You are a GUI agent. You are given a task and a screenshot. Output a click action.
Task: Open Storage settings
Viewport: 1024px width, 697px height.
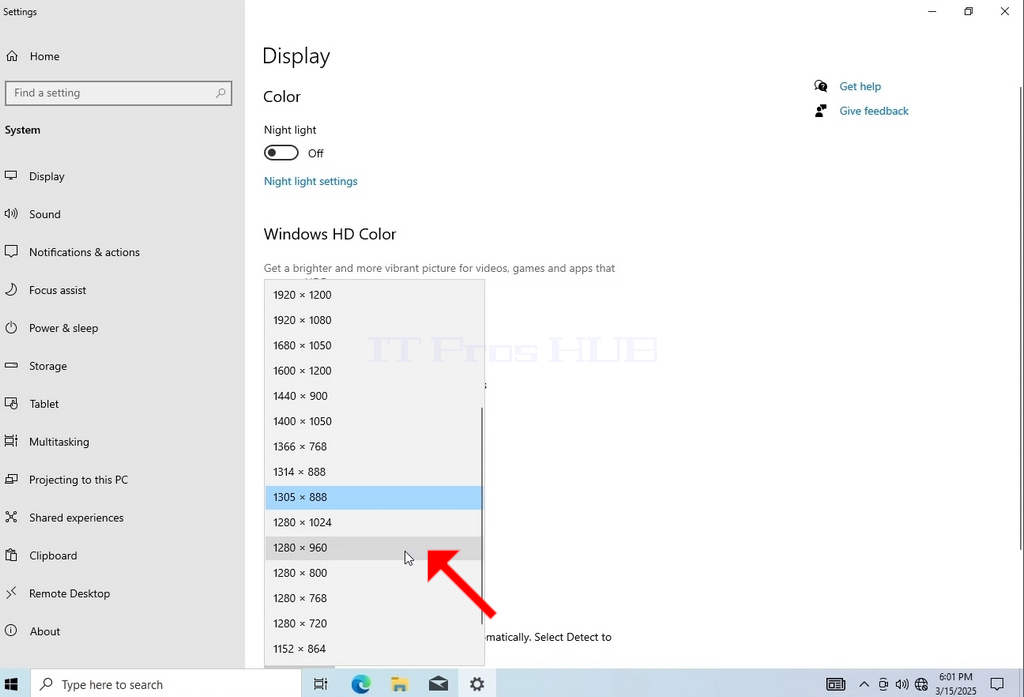pos(48,366)
